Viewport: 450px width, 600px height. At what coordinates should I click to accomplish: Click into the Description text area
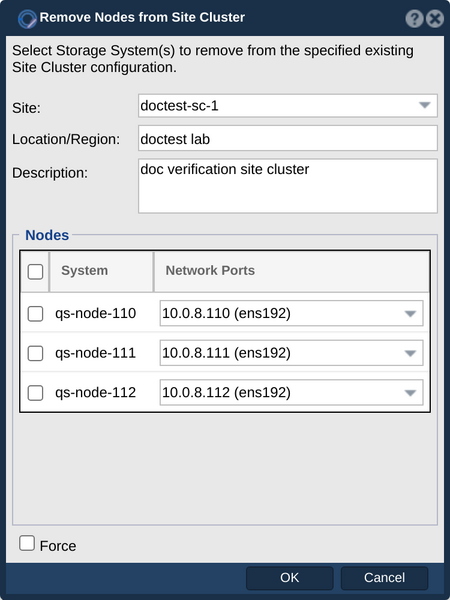pyautogui.click(x=287, y=186)
